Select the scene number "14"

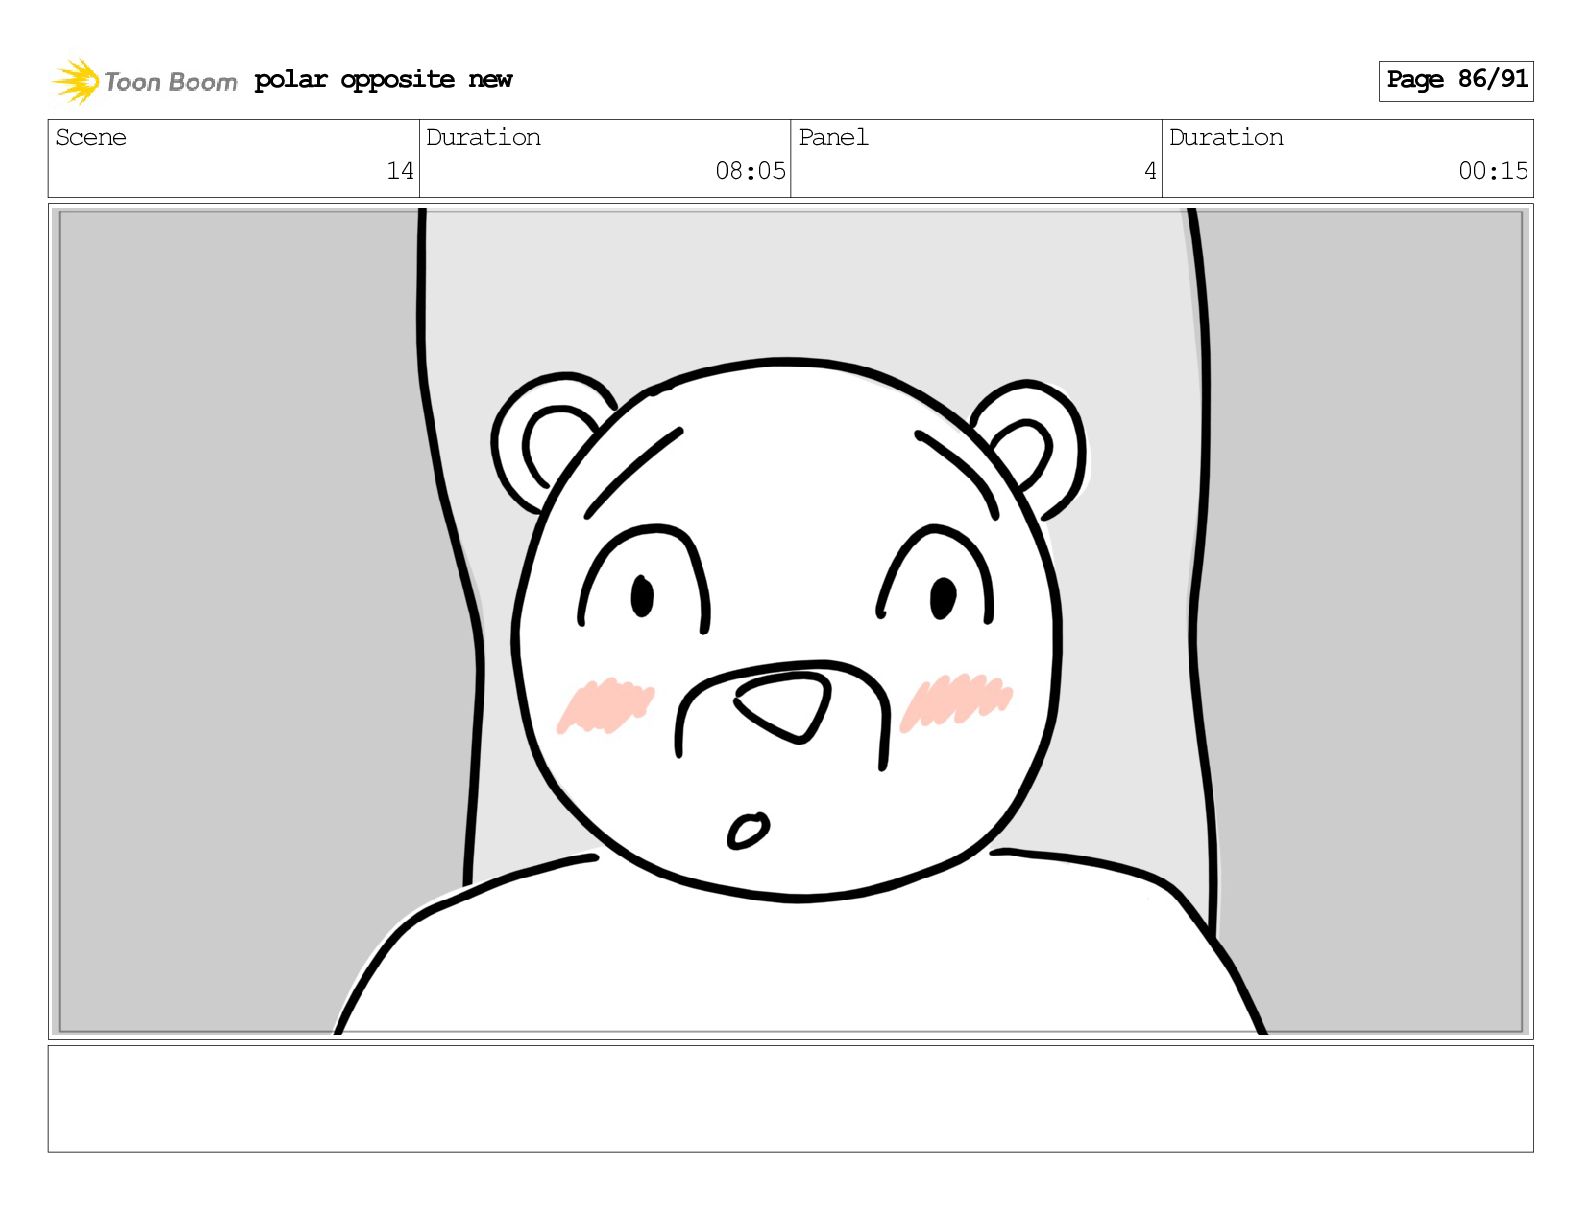point(400,171)
